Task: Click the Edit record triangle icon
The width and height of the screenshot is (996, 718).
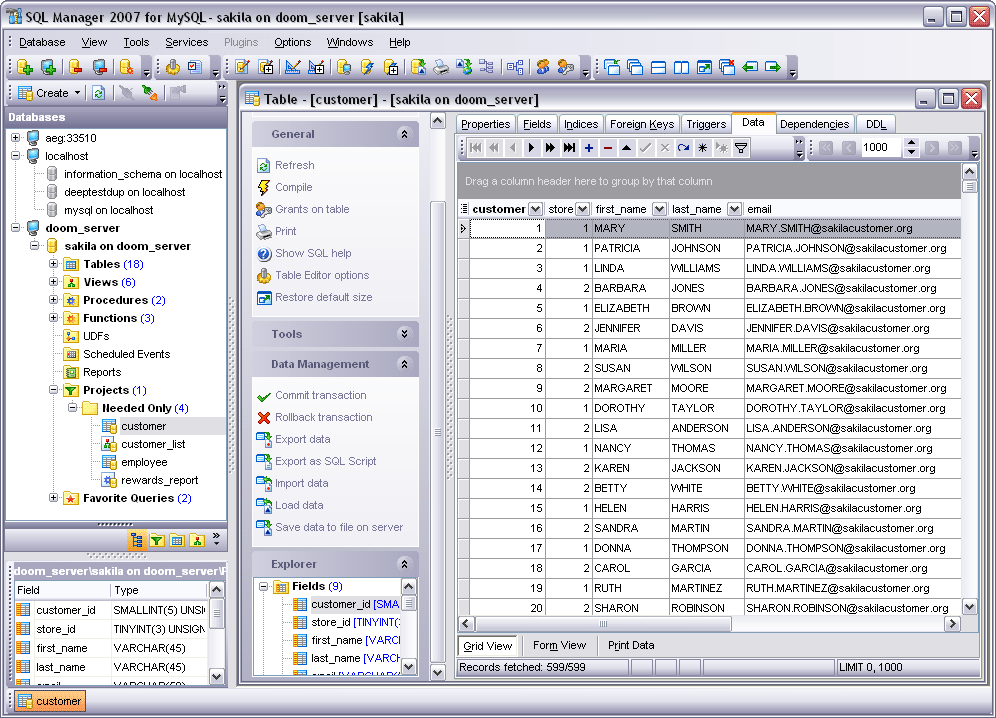Action: [626, 148]
